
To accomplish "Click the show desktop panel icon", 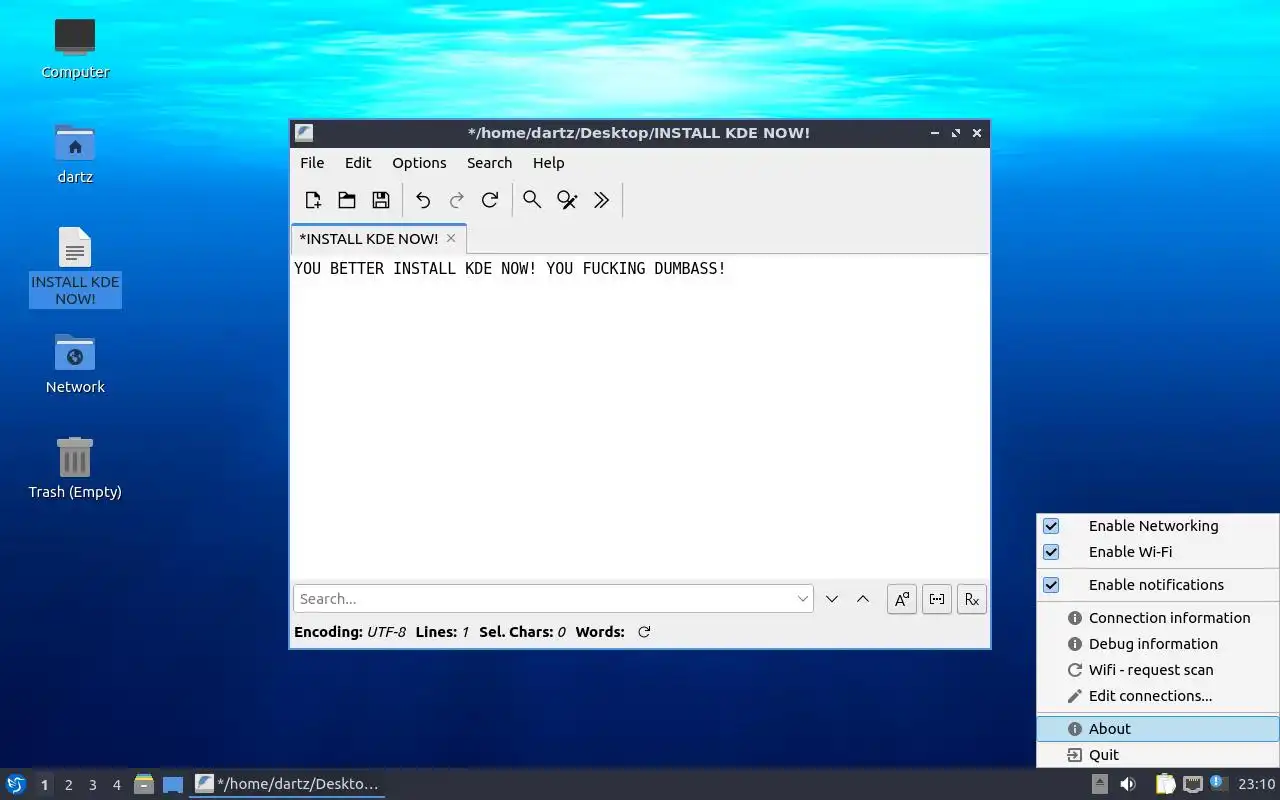I will tap(173, 784).
